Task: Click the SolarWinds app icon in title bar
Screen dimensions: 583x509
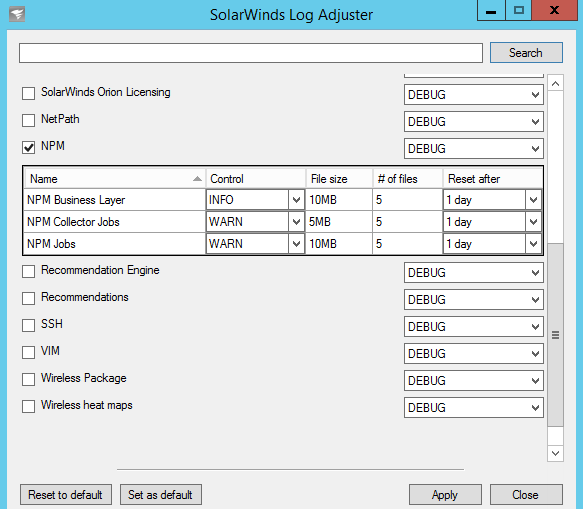Action: [17, 15]
